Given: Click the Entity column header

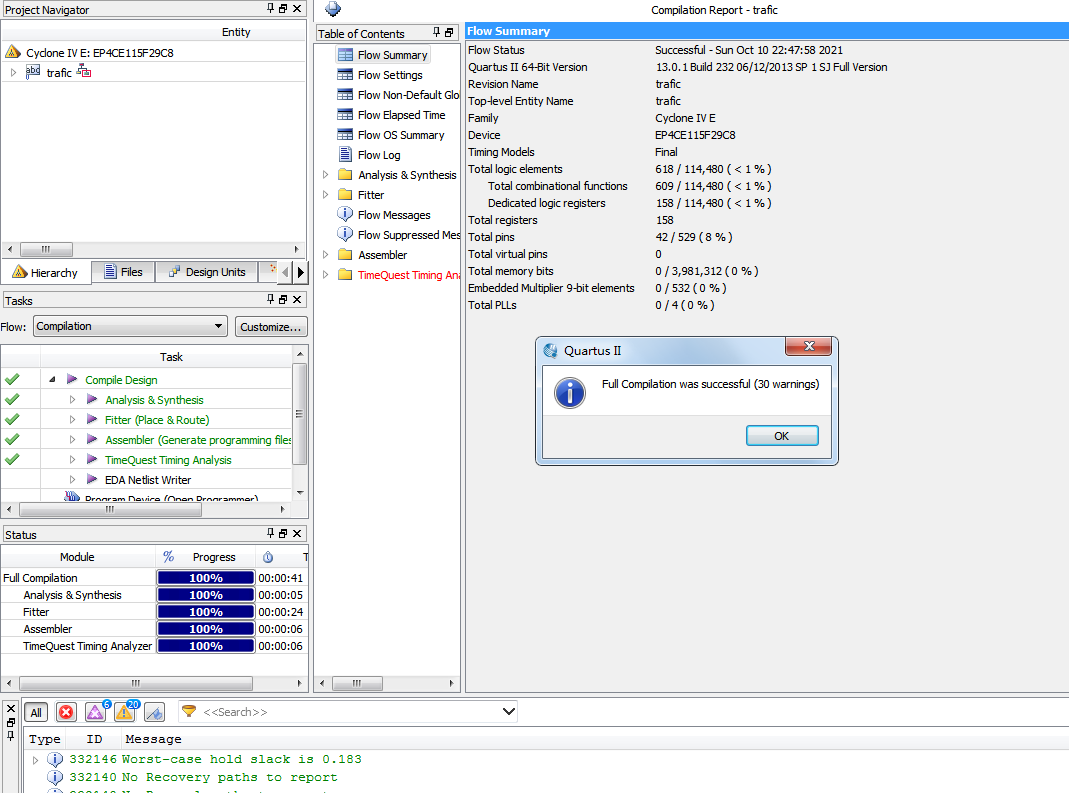Looking at the screenshot, I should [236, 32].
